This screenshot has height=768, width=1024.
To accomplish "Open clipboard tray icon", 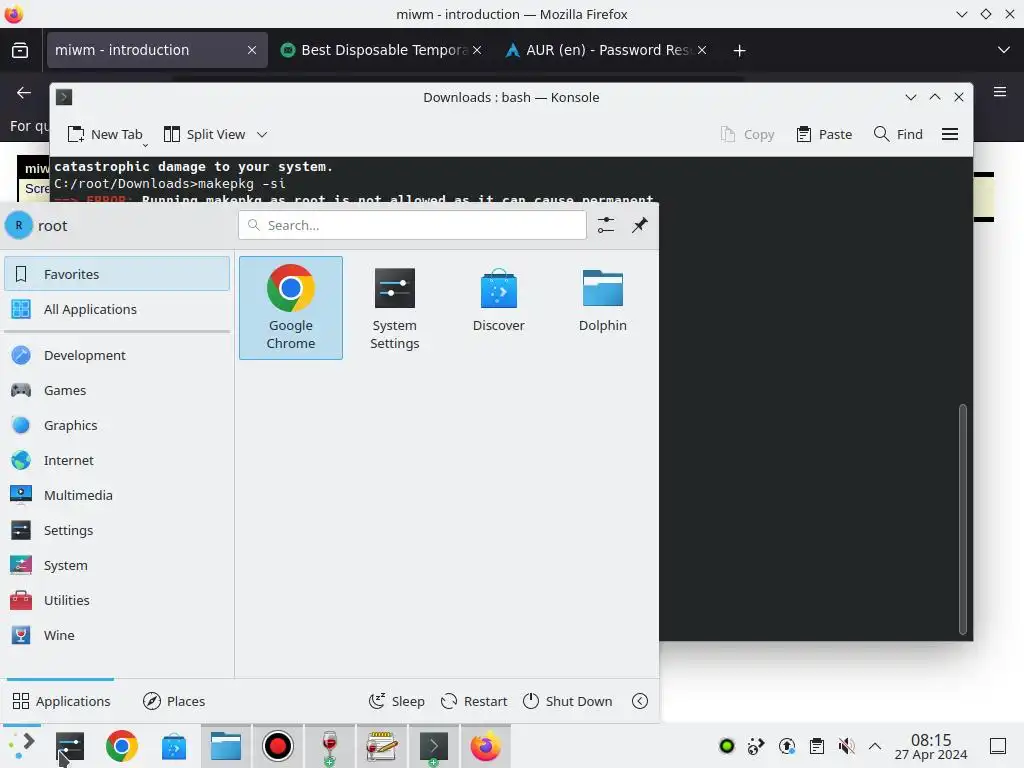I will (x=816, y=746).
